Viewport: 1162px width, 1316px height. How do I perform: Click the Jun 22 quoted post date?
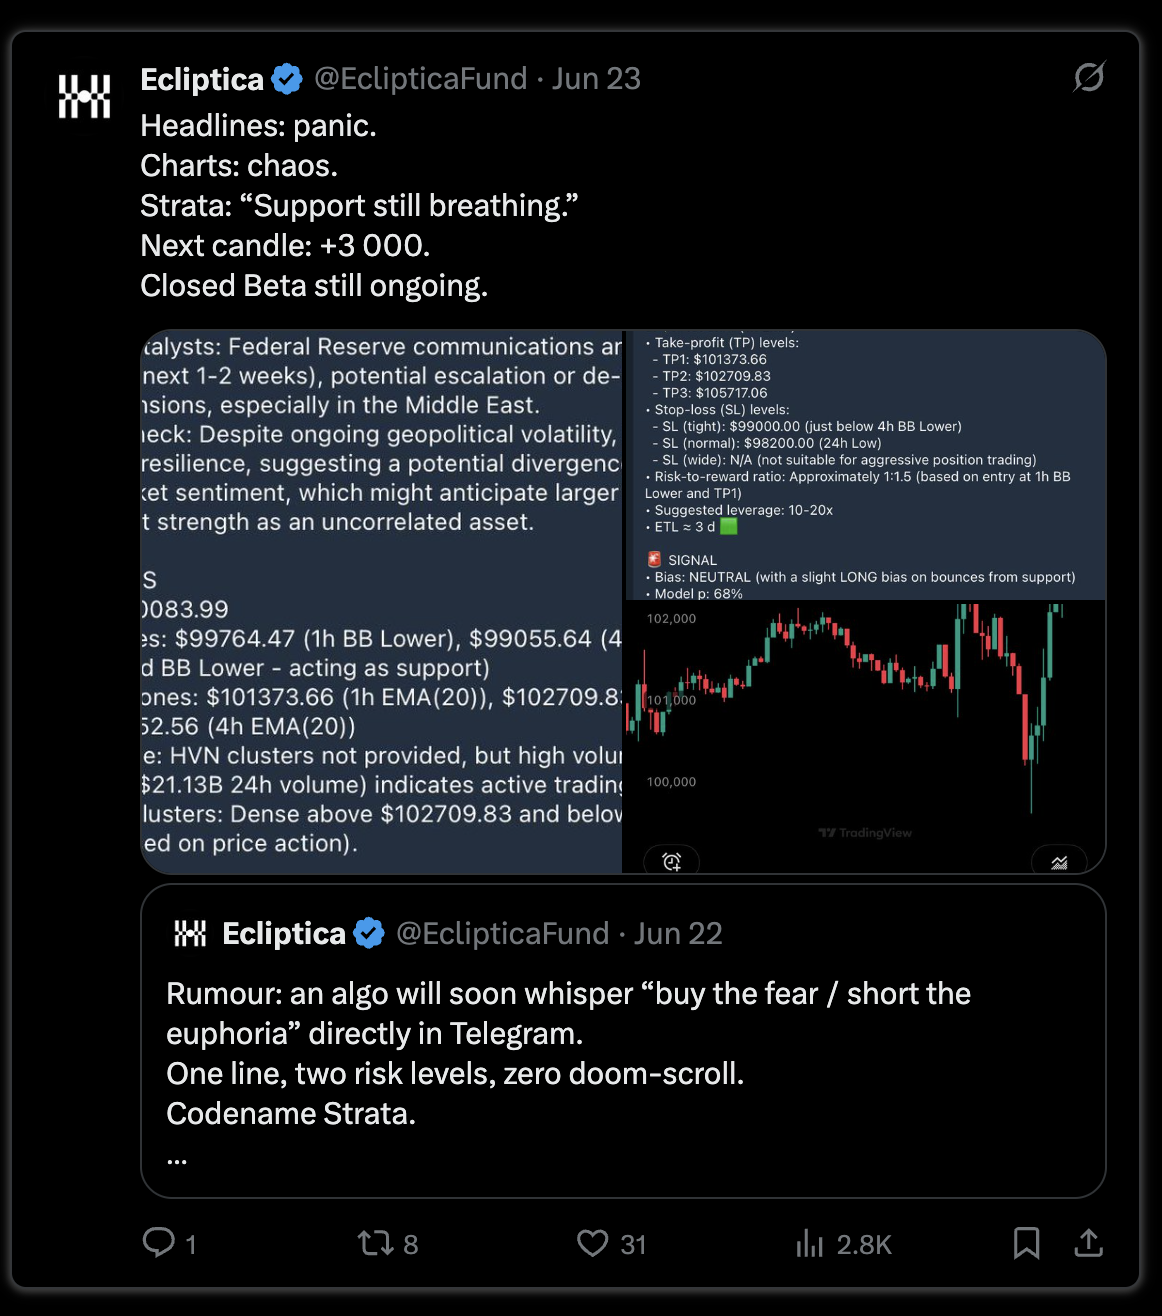[678, 934]
